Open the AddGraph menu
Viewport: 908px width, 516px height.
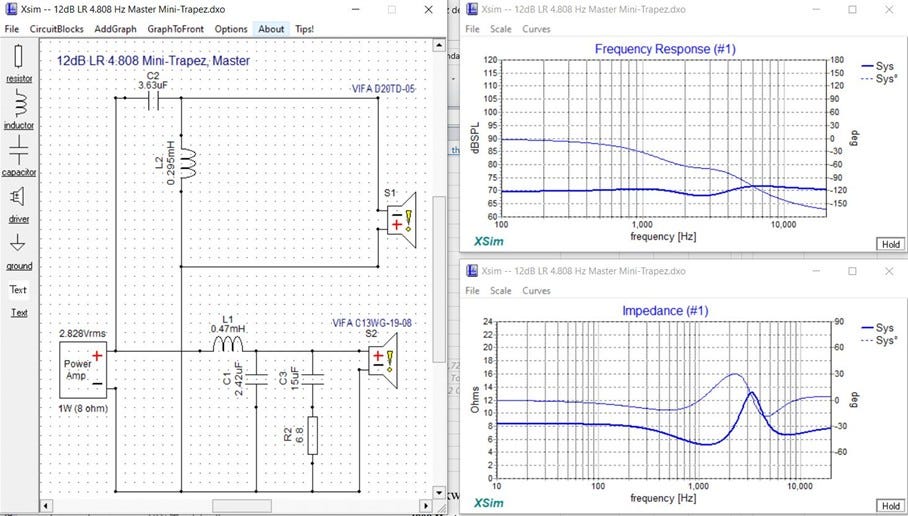coord(115,29)
